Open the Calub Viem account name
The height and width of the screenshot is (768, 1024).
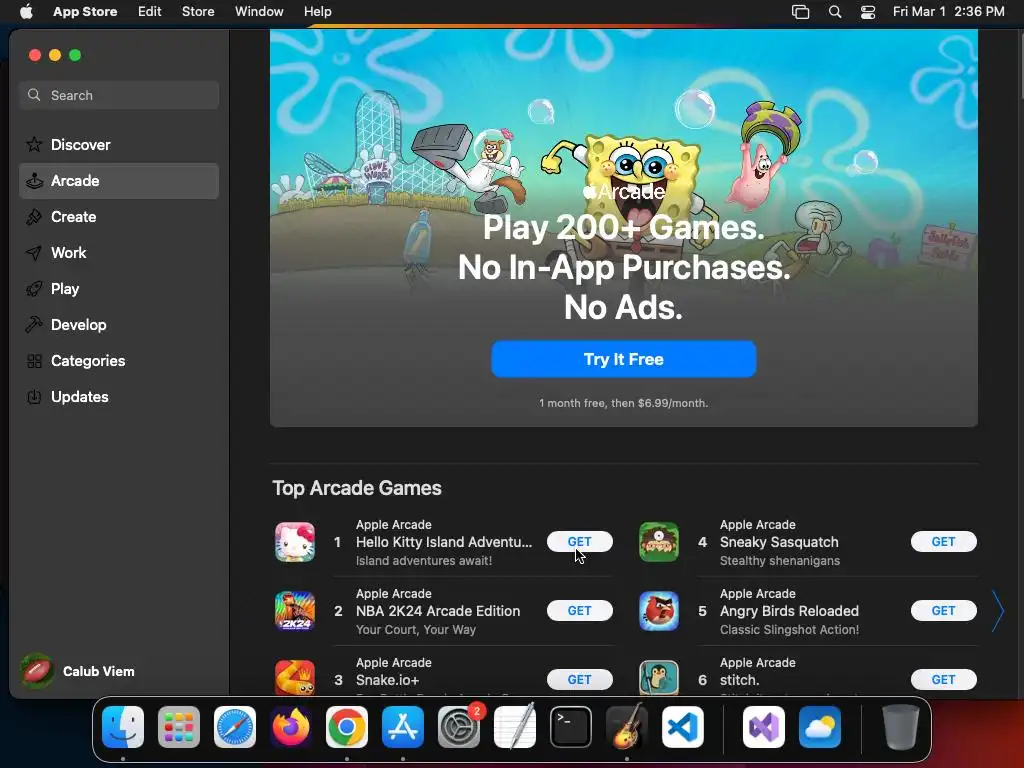coord(99,671)
